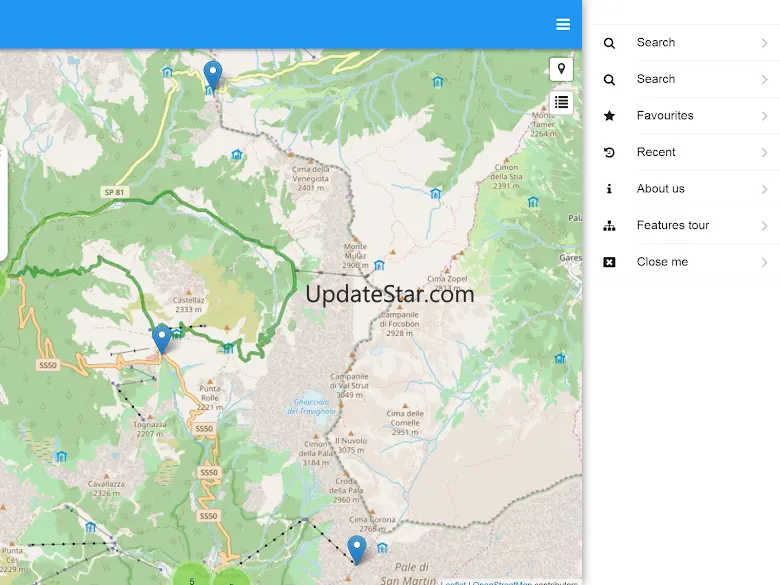Open the Favourites menu item
780x585 pixels.
[685, 116]
